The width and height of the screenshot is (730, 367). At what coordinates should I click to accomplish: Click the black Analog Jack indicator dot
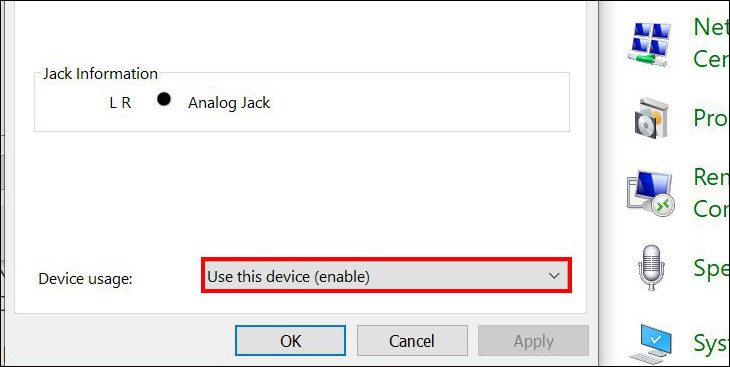click(x=163, y=99)
